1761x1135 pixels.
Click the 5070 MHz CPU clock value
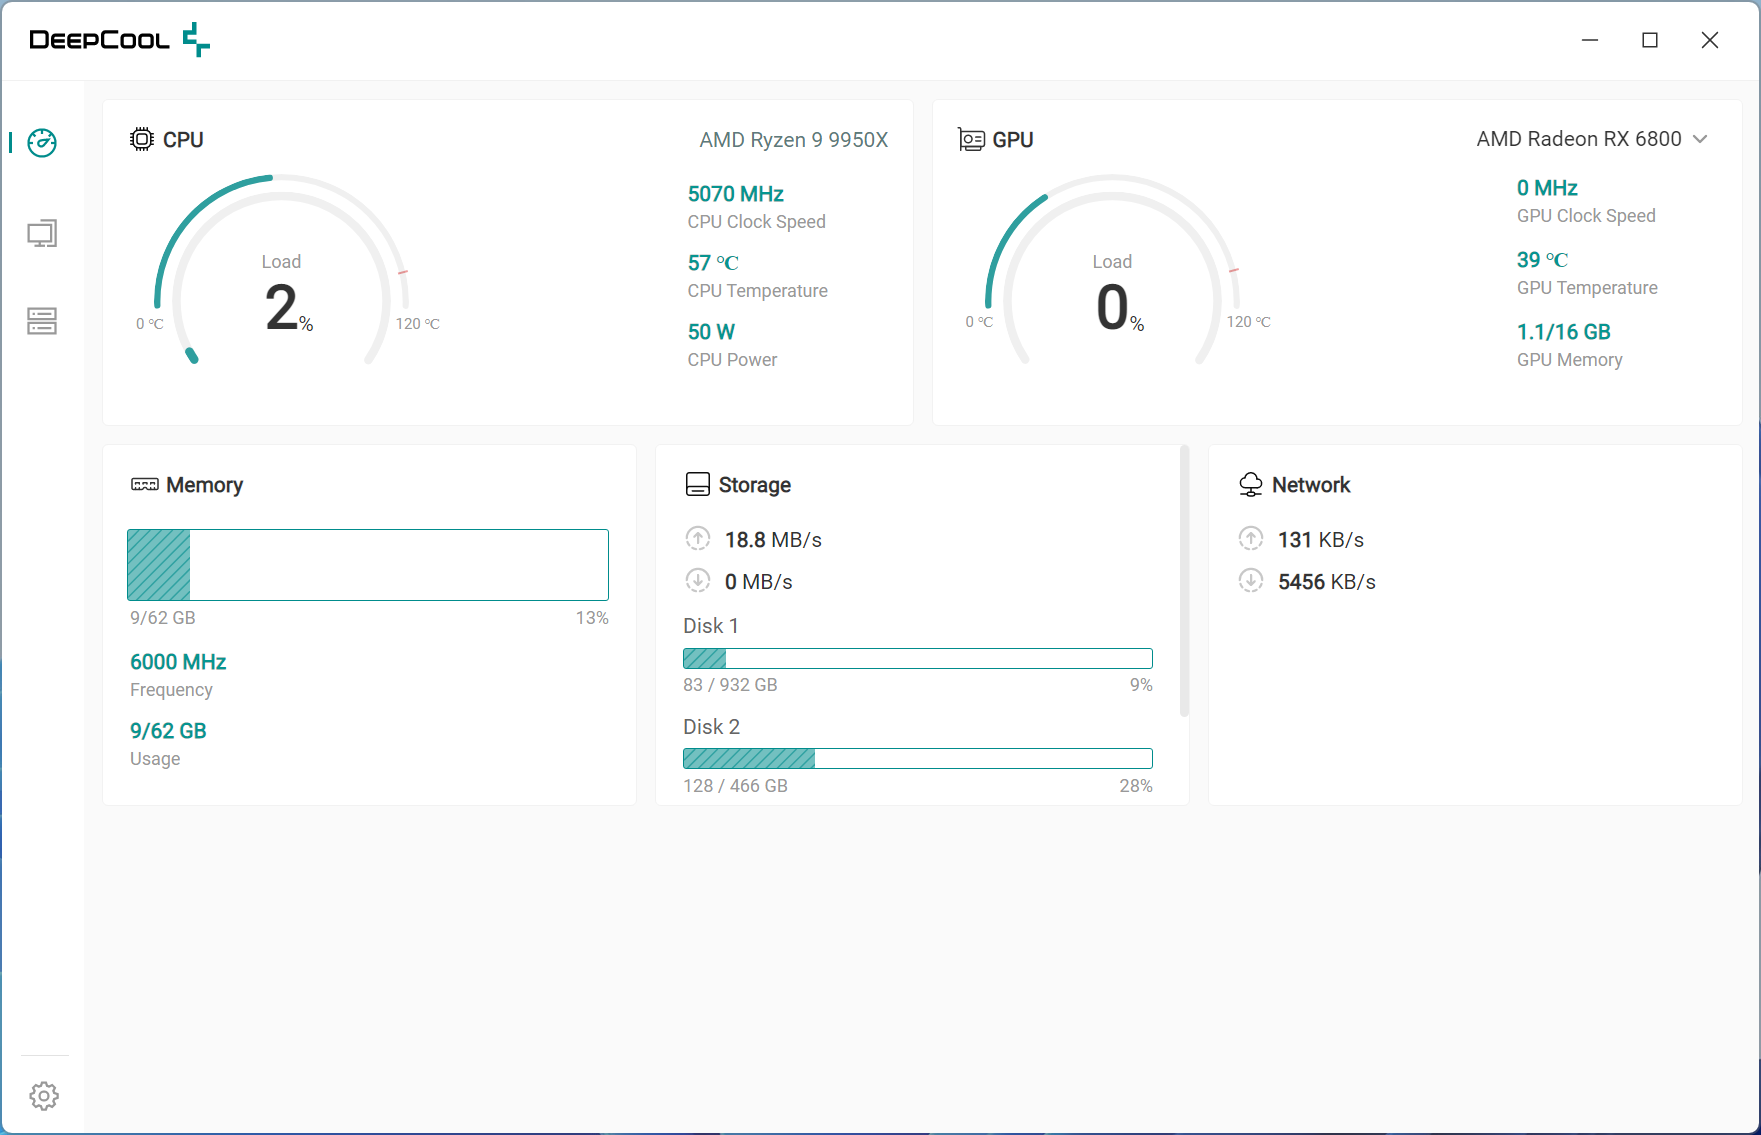(x=736, y=194)
